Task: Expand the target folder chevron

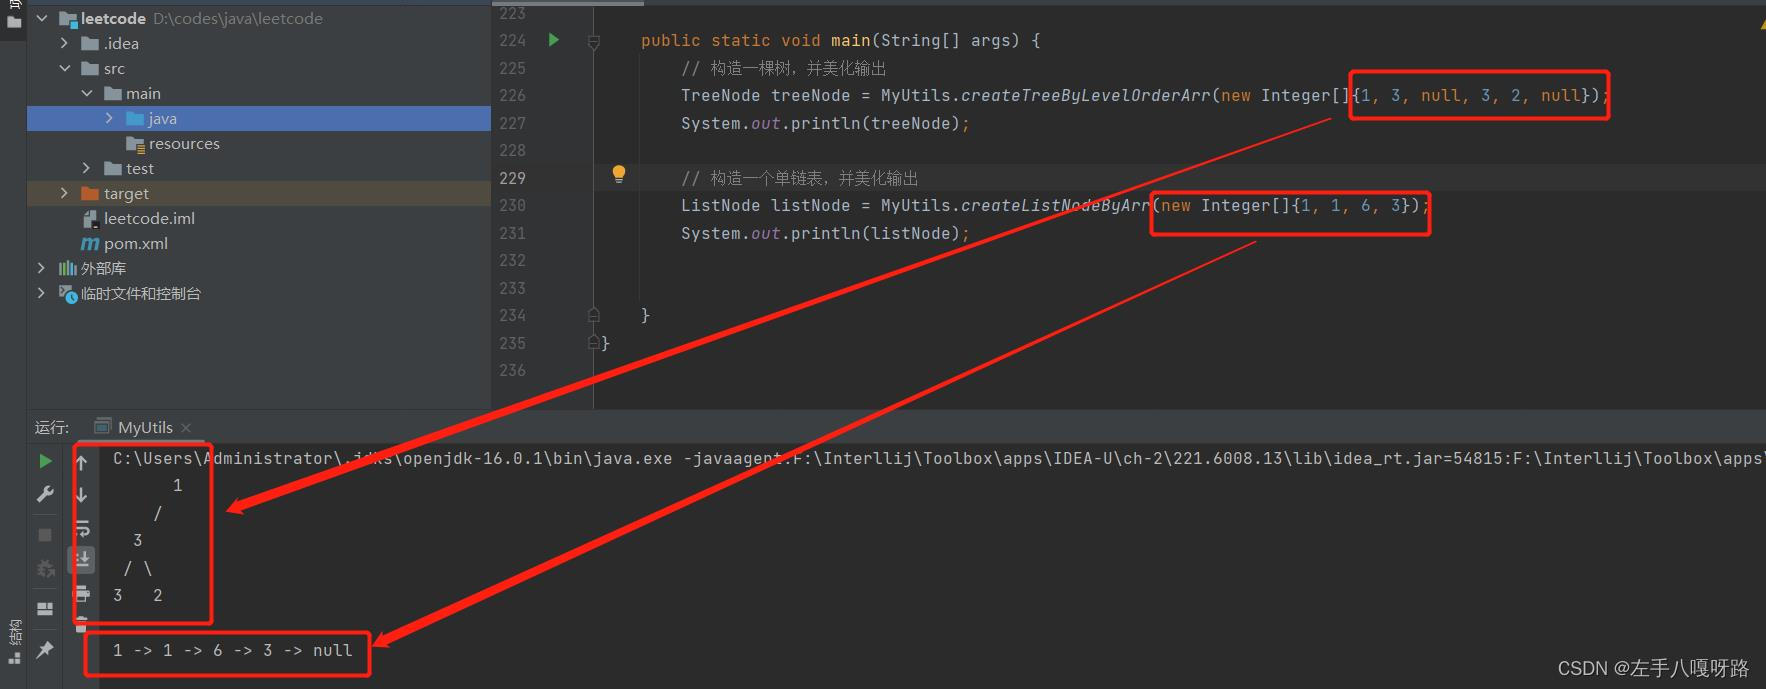Action: click(x=64, y=193)
